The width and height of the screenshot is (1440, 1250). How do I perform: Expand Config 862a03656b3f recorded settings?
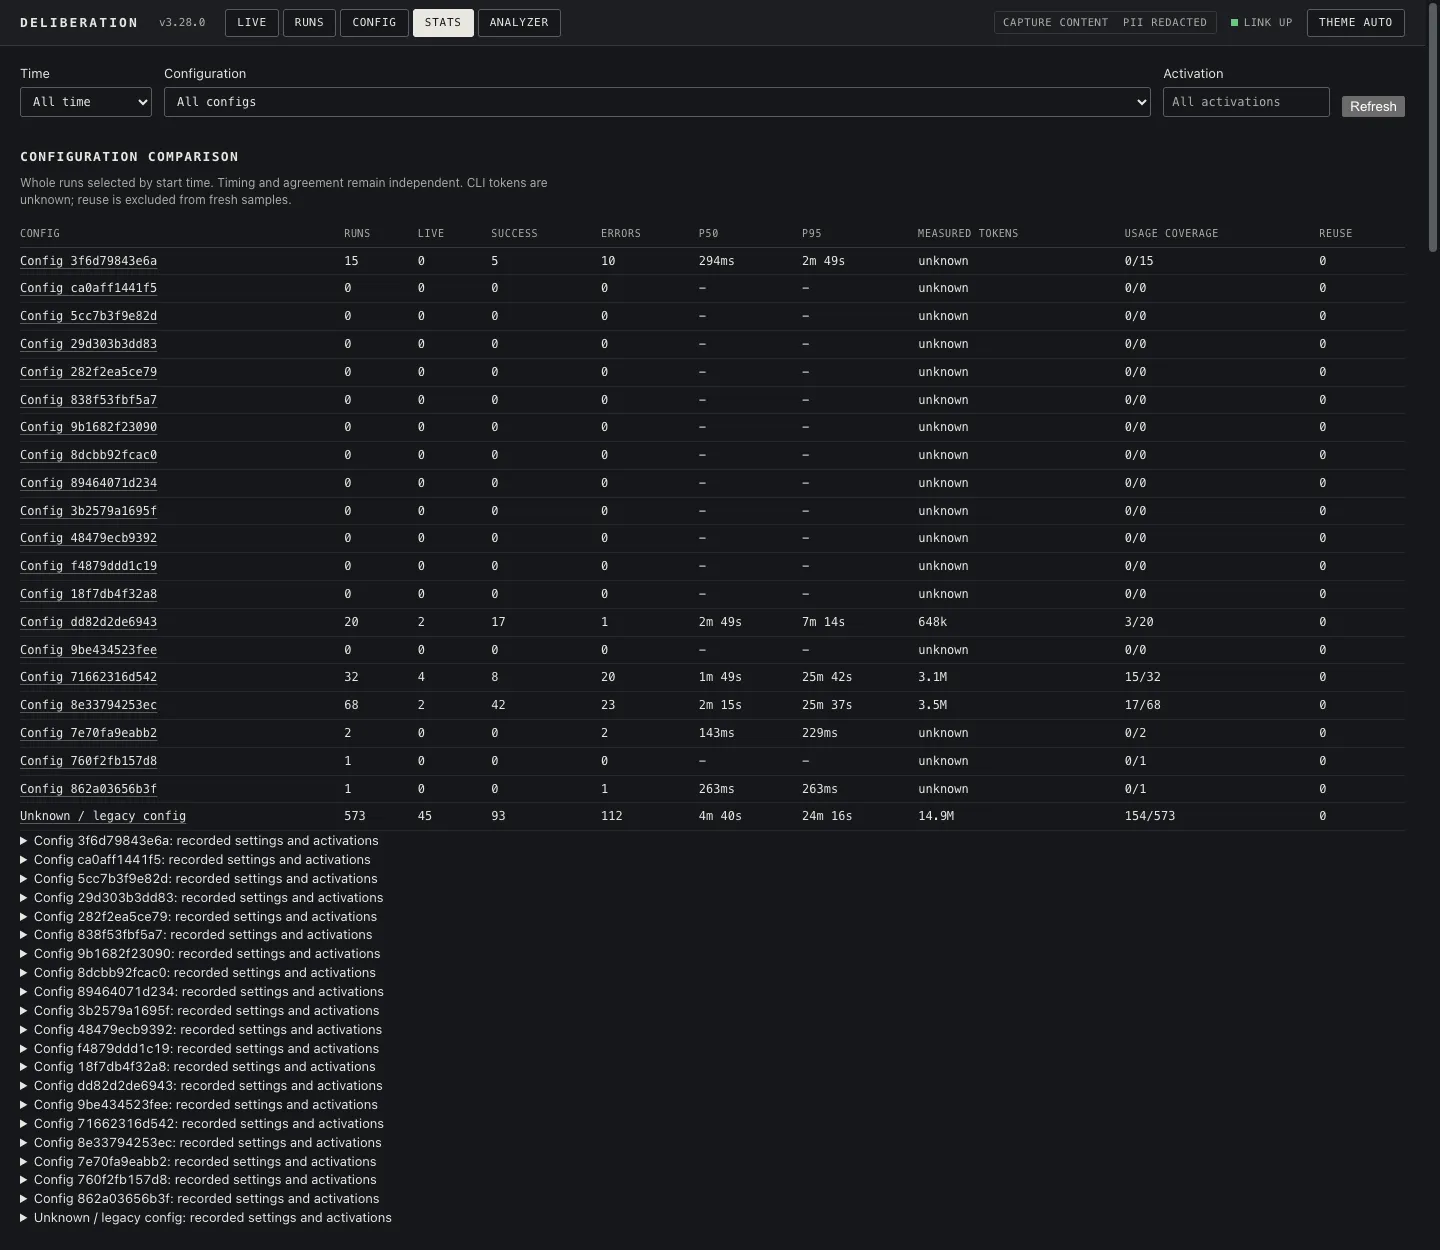200,1199
